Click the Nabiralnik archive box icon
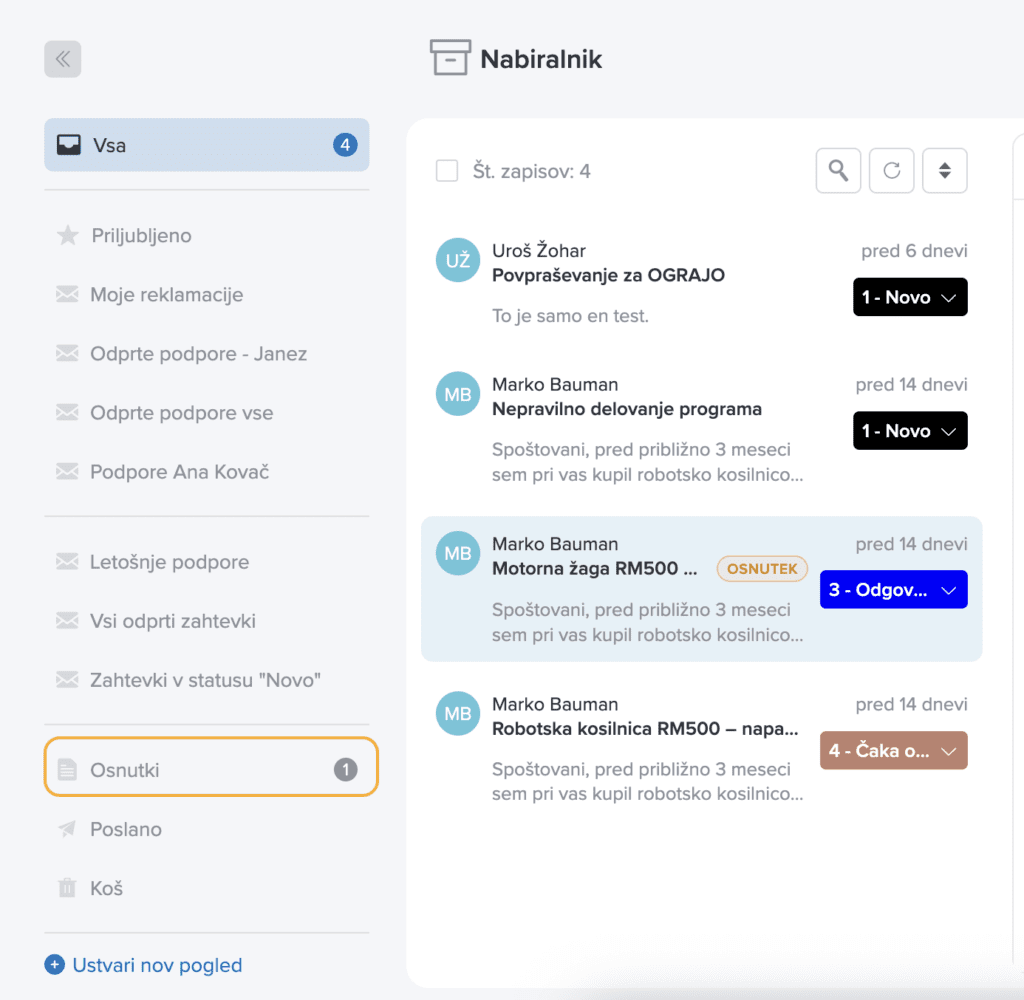Viewport: 1024px width, 1000px height. [x=449, y=59]
